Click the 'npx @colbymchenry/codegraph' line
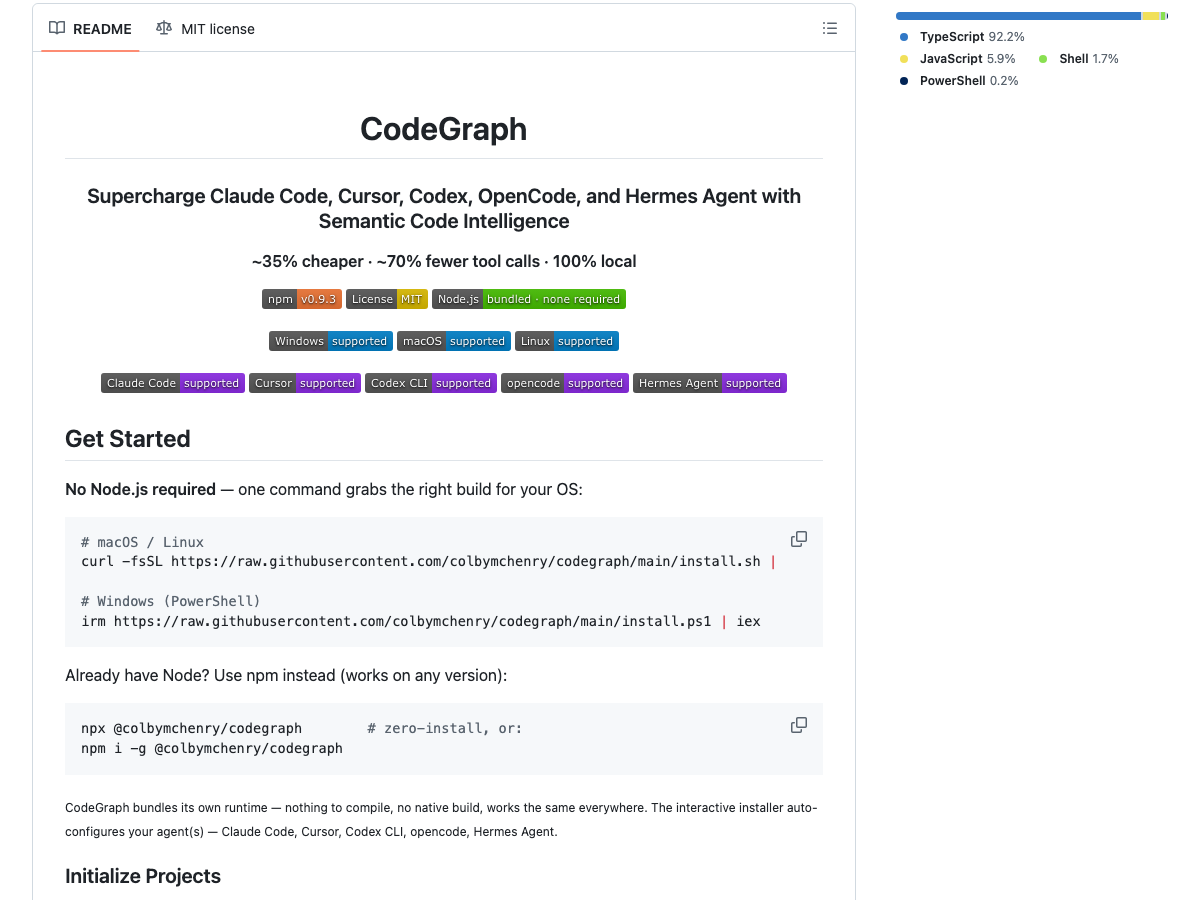Image resolution: width=1200 pixels, height=900 pixels. 191,728
